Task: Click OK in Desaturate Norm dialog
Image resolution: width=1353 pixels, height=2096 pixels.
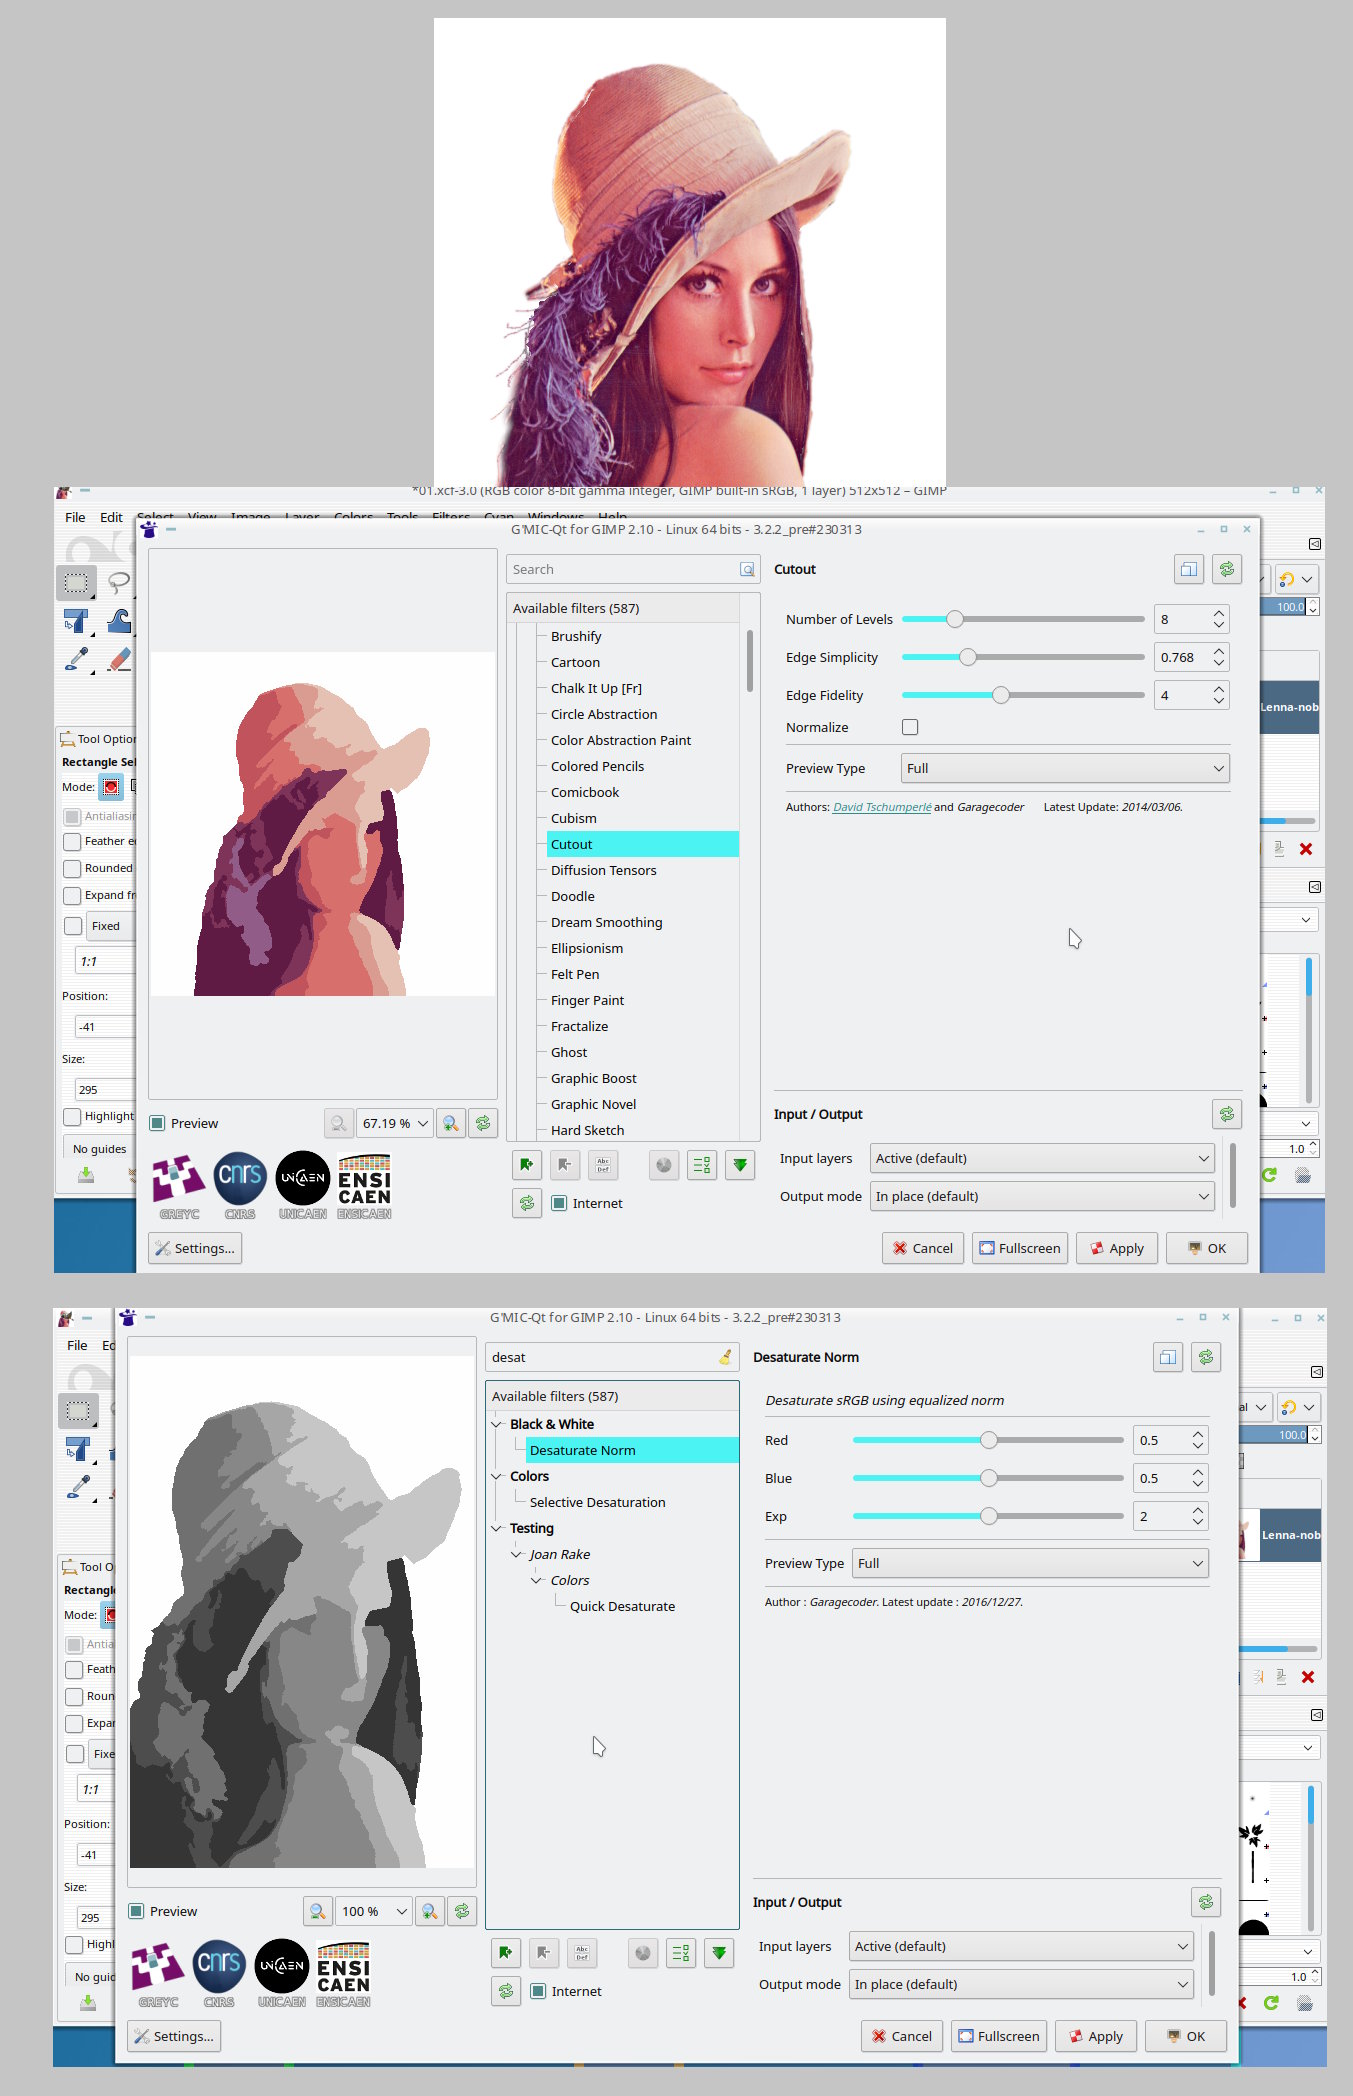Action: 1186,2036
